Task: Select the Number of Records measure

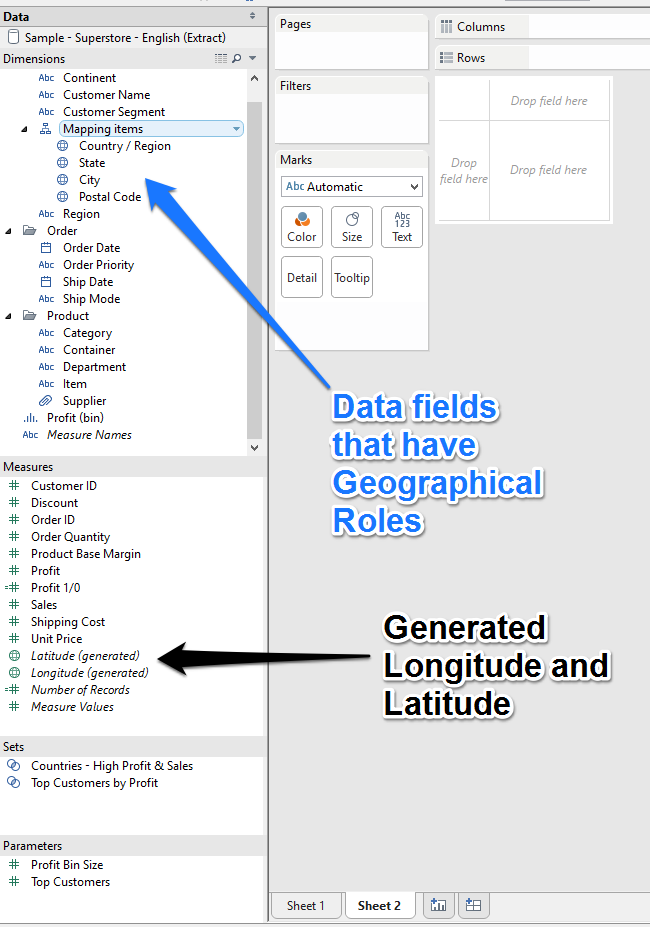Action: 80,690
